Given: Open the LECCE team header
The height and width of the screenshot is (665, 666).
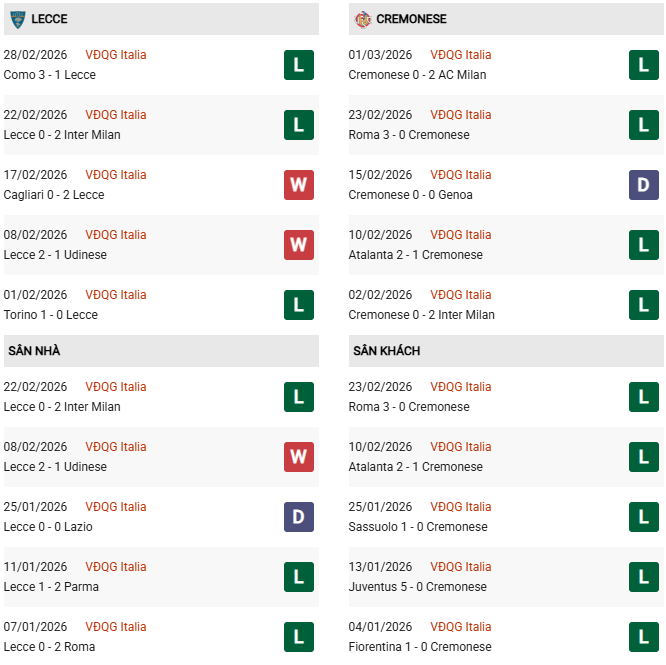Looking at the screenshot, I should coord(49,19).
